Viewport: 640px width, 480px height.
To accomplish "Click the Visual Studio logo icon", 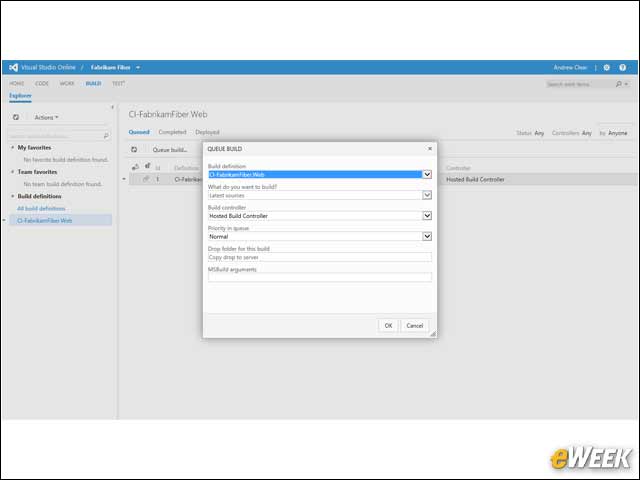I will 13,67.
